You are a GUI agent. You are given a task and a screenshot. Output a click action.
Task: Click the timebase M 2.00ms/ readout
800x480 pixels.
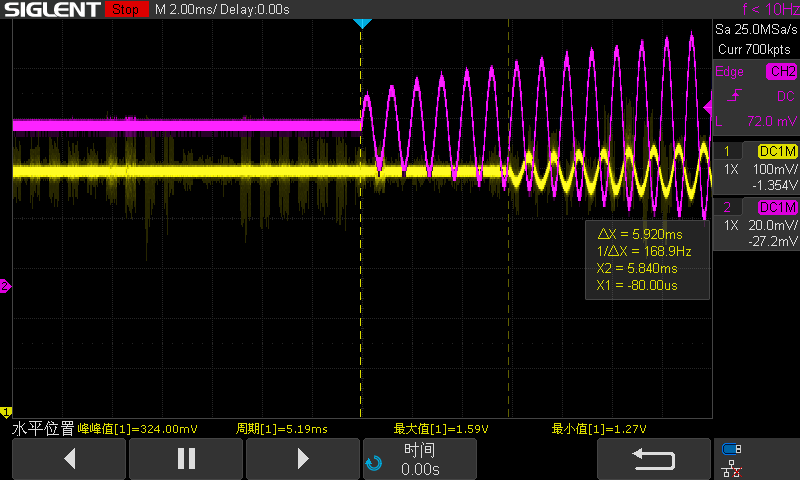(x=186, y=9)
